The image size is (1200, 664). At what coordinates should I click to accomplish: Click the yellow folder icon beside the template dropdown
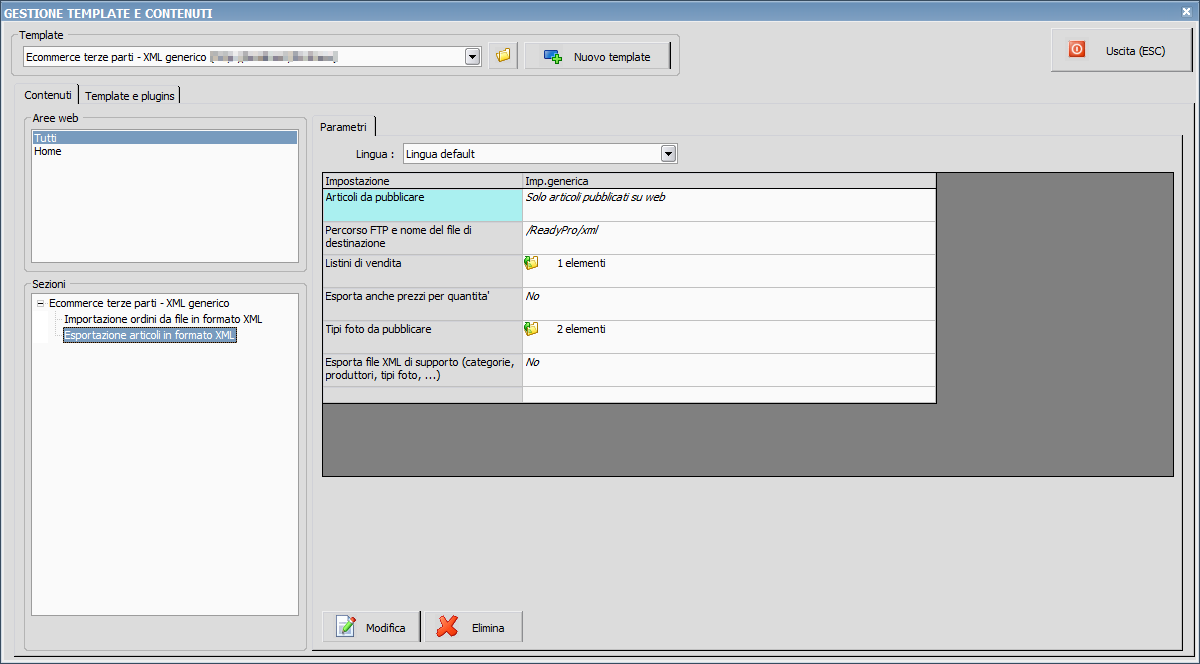(503, 56)
